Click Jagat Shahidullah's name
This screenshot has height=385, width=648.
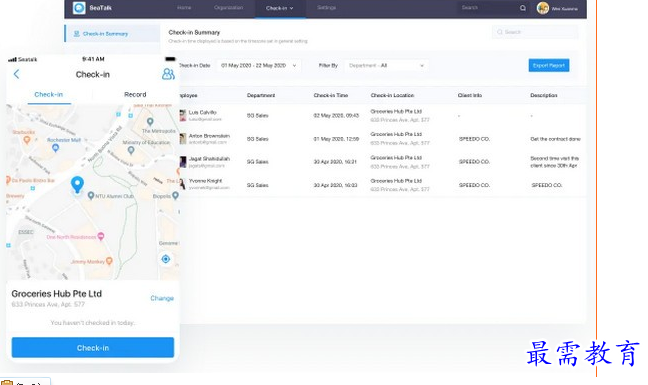209,159
